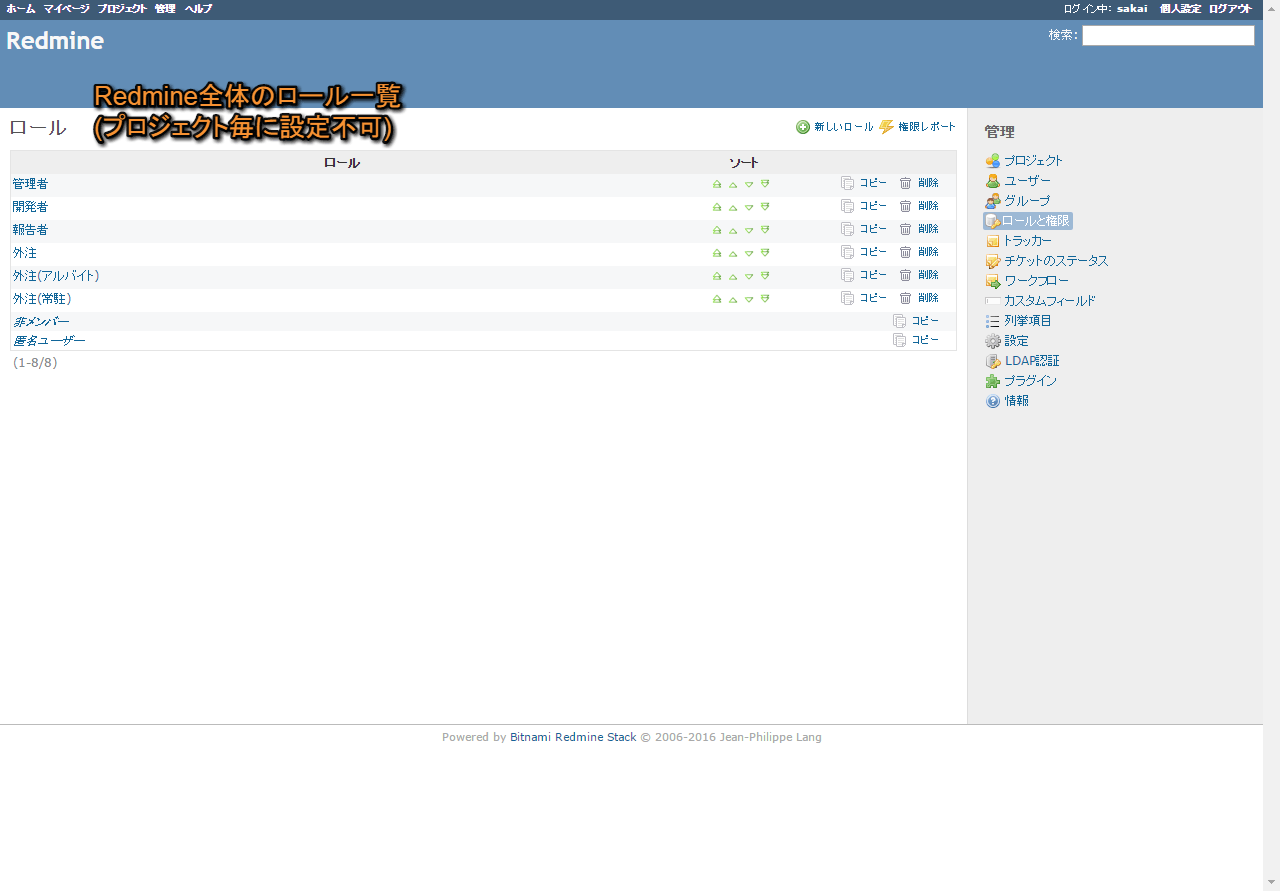
Task: Move 外注(常駐) role to bottom
Action: [x=765, y=299]
